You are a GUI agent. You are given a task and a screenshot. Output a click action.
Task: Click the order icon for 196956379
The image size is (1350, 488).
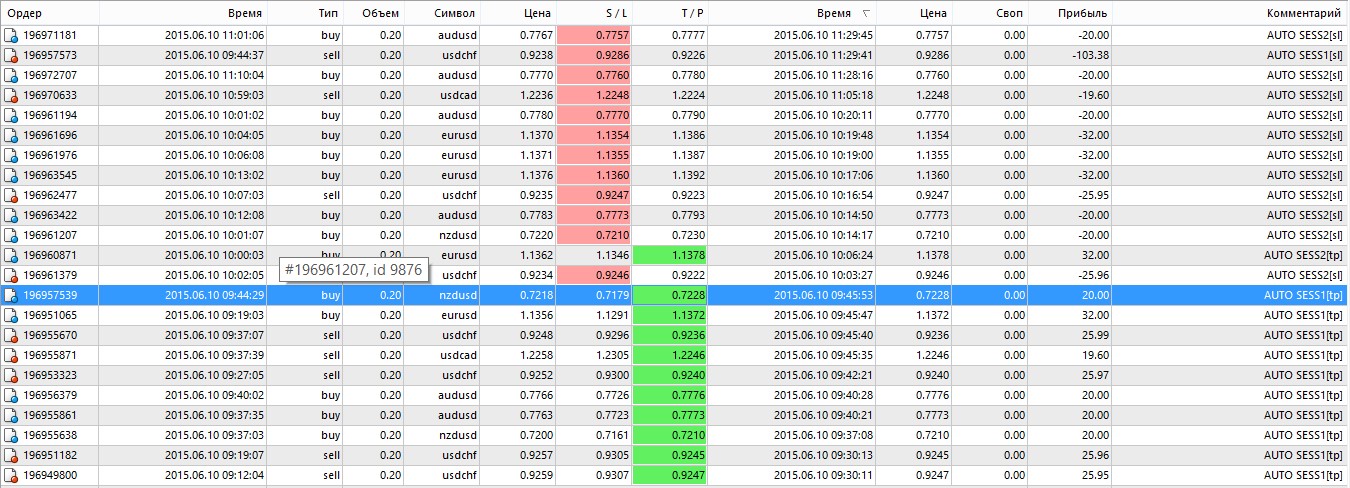(x=11, y=395)
